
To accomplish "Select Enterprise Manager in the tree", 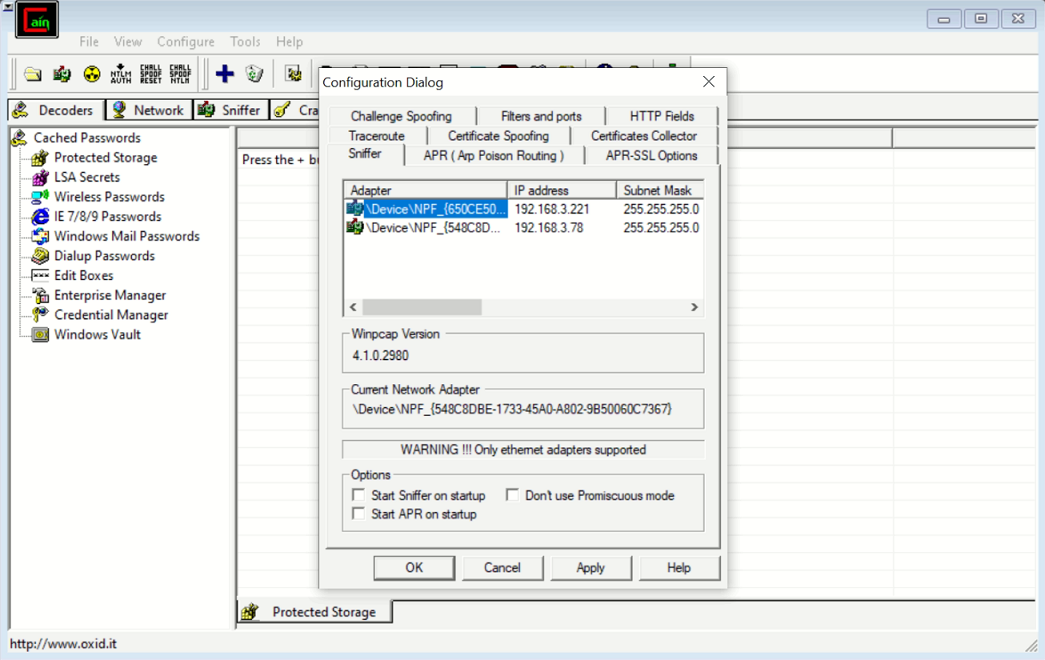I will [x=110, y=295].
